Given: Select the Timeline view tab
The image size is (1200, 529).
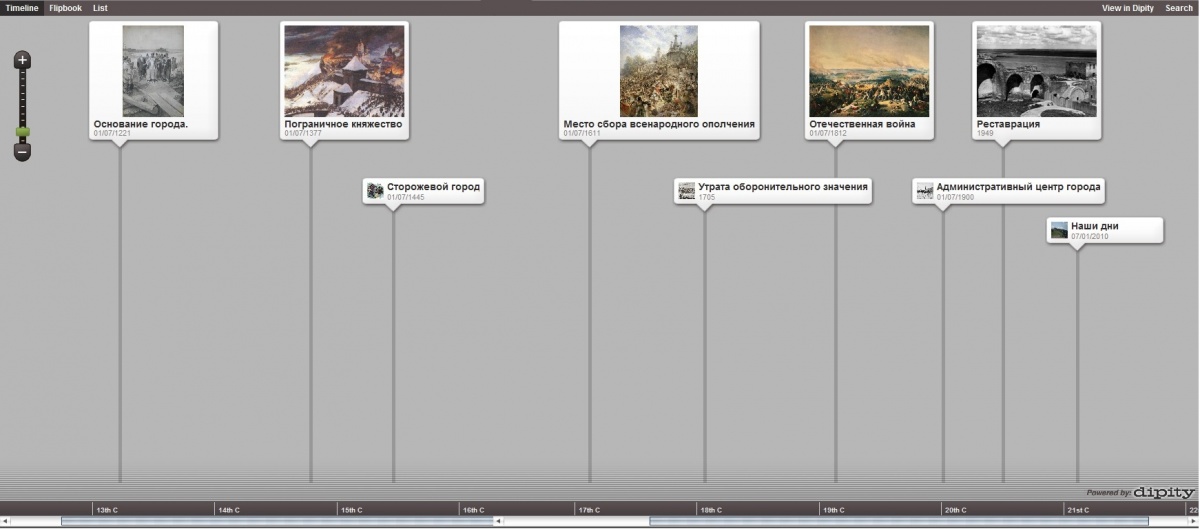Looking at the screenshot, I should [22, 8].
